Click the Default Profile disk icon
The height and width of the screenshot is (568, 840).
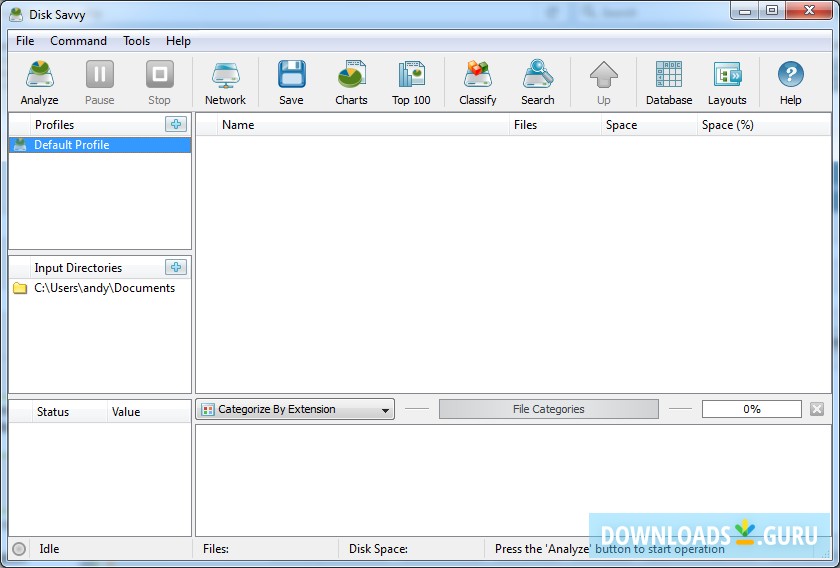tap(20, 145)
